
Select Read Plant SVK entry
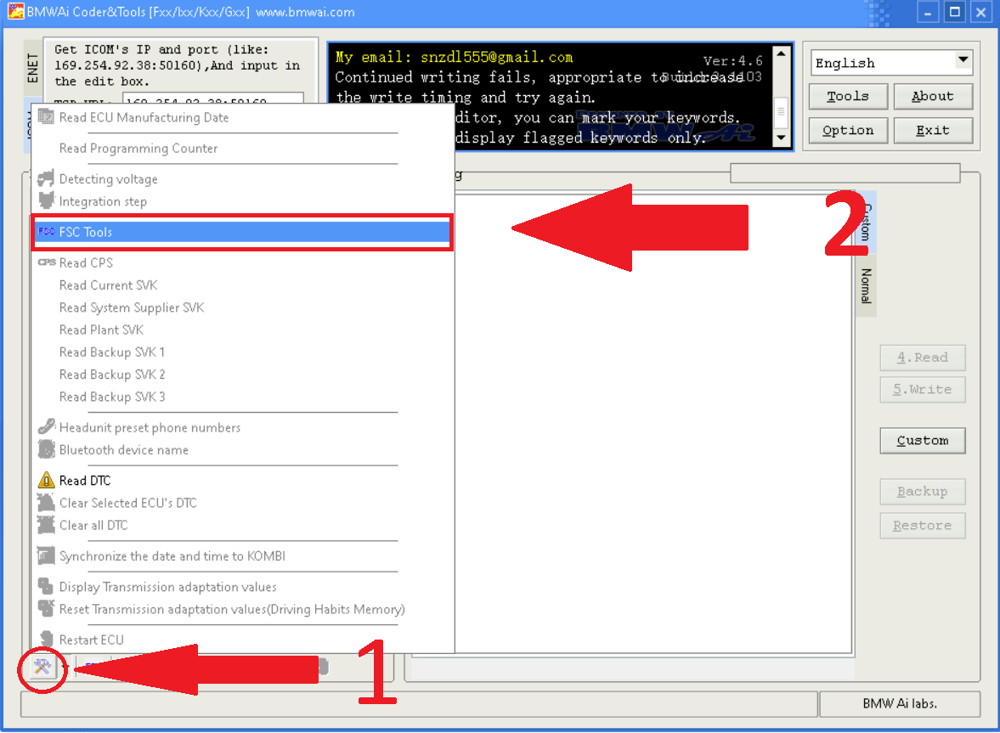tap(101, 330)
